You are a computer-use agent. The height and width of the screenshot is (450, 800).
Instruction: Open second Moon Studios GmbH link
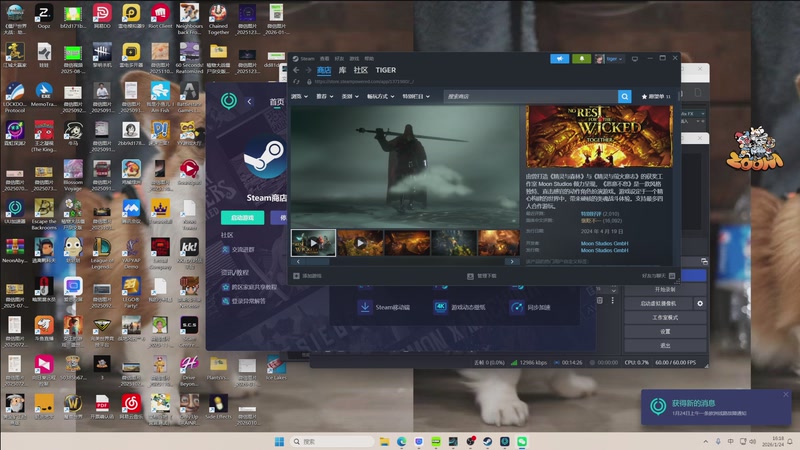605,250
